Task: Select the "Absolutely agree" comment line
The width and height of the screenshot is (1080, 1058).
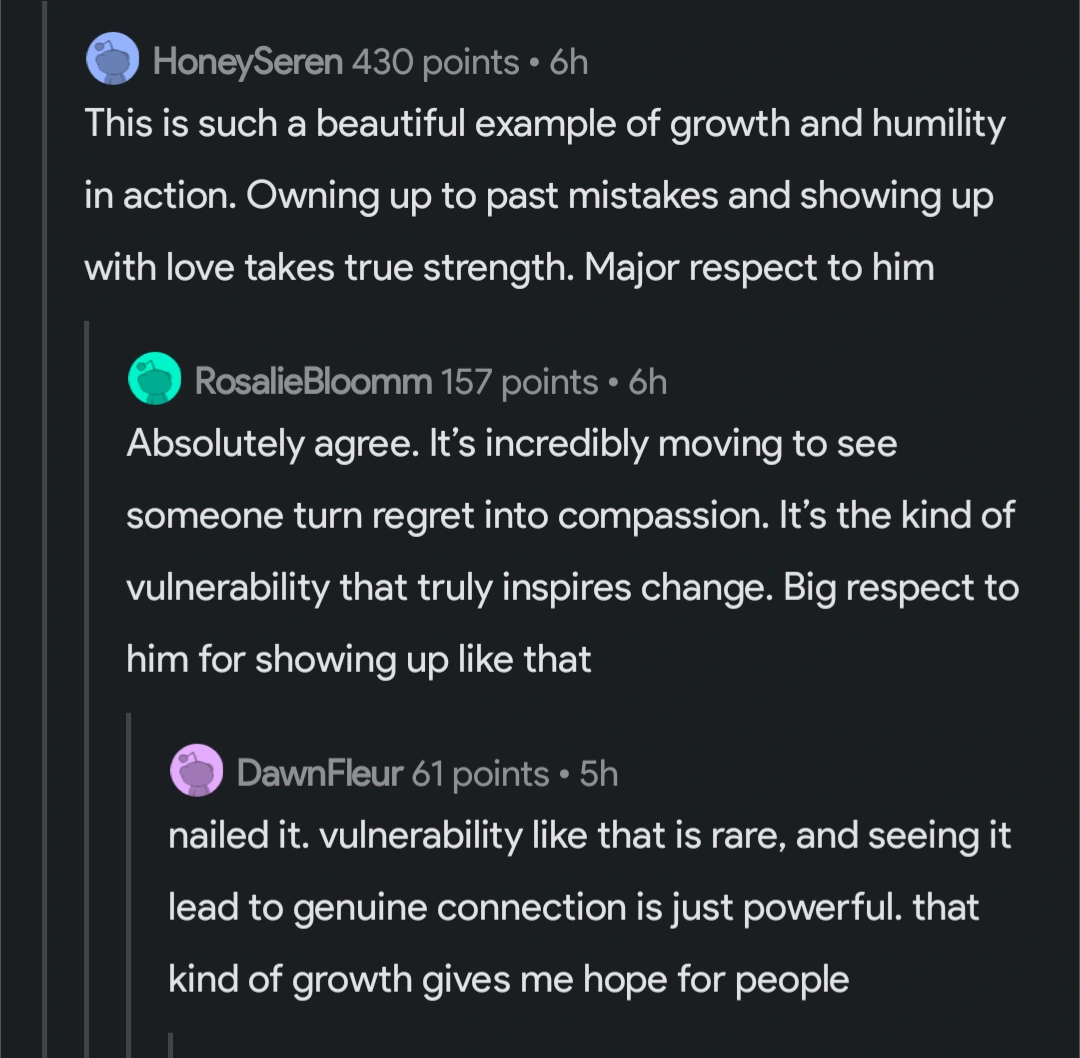Action: pyautogui.click(x=511, y=444)
